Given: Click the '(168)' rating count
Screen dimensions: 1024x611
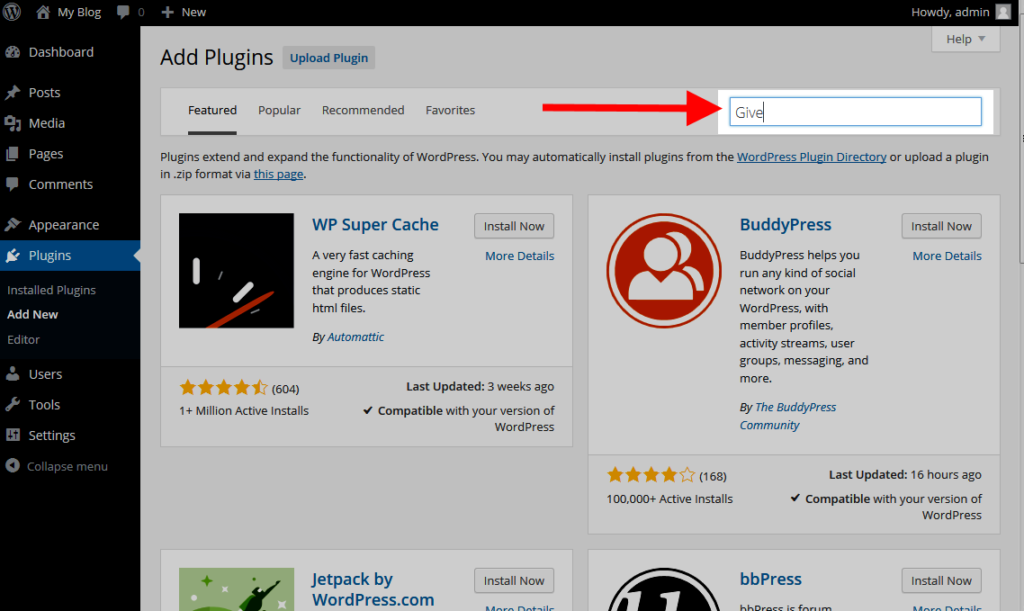Looking at the screenshot, I should tap(712, 477).
